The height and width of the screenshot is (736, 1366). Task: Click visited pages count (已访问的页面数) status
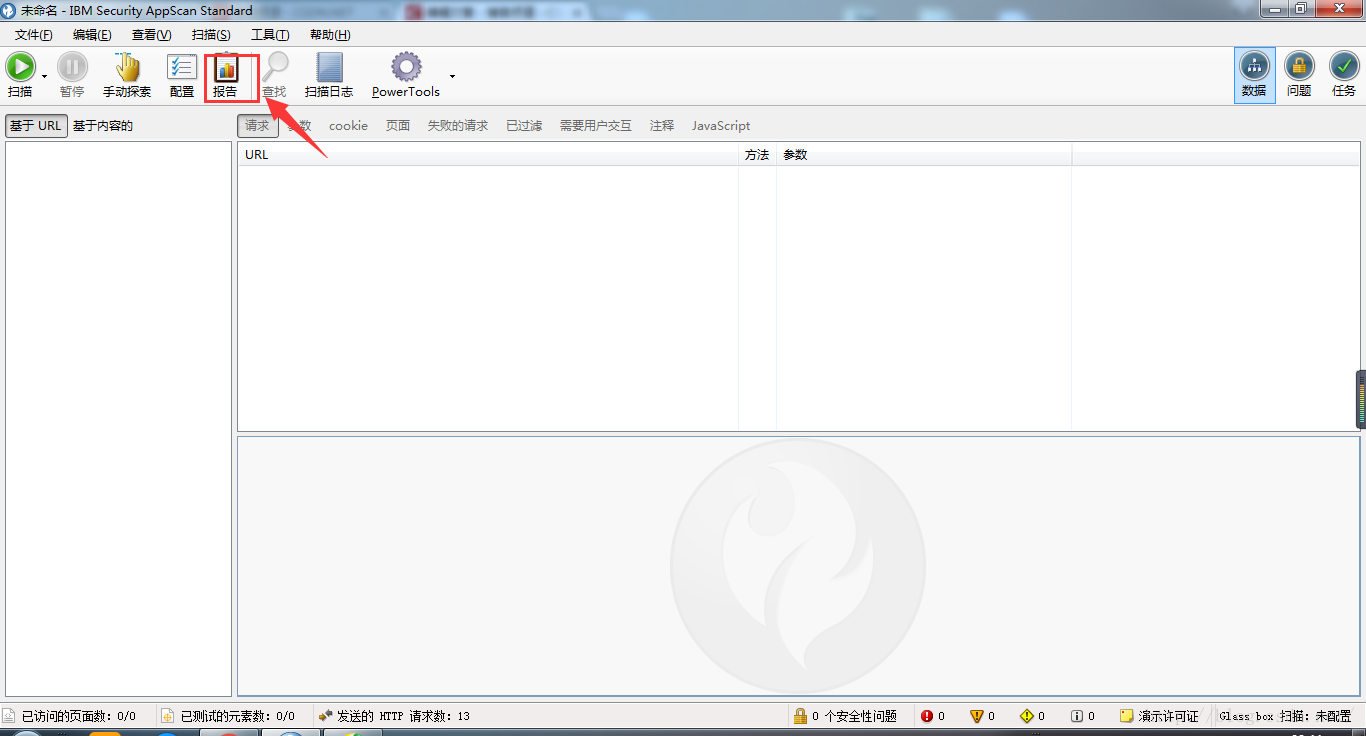(x=79, y=716)
